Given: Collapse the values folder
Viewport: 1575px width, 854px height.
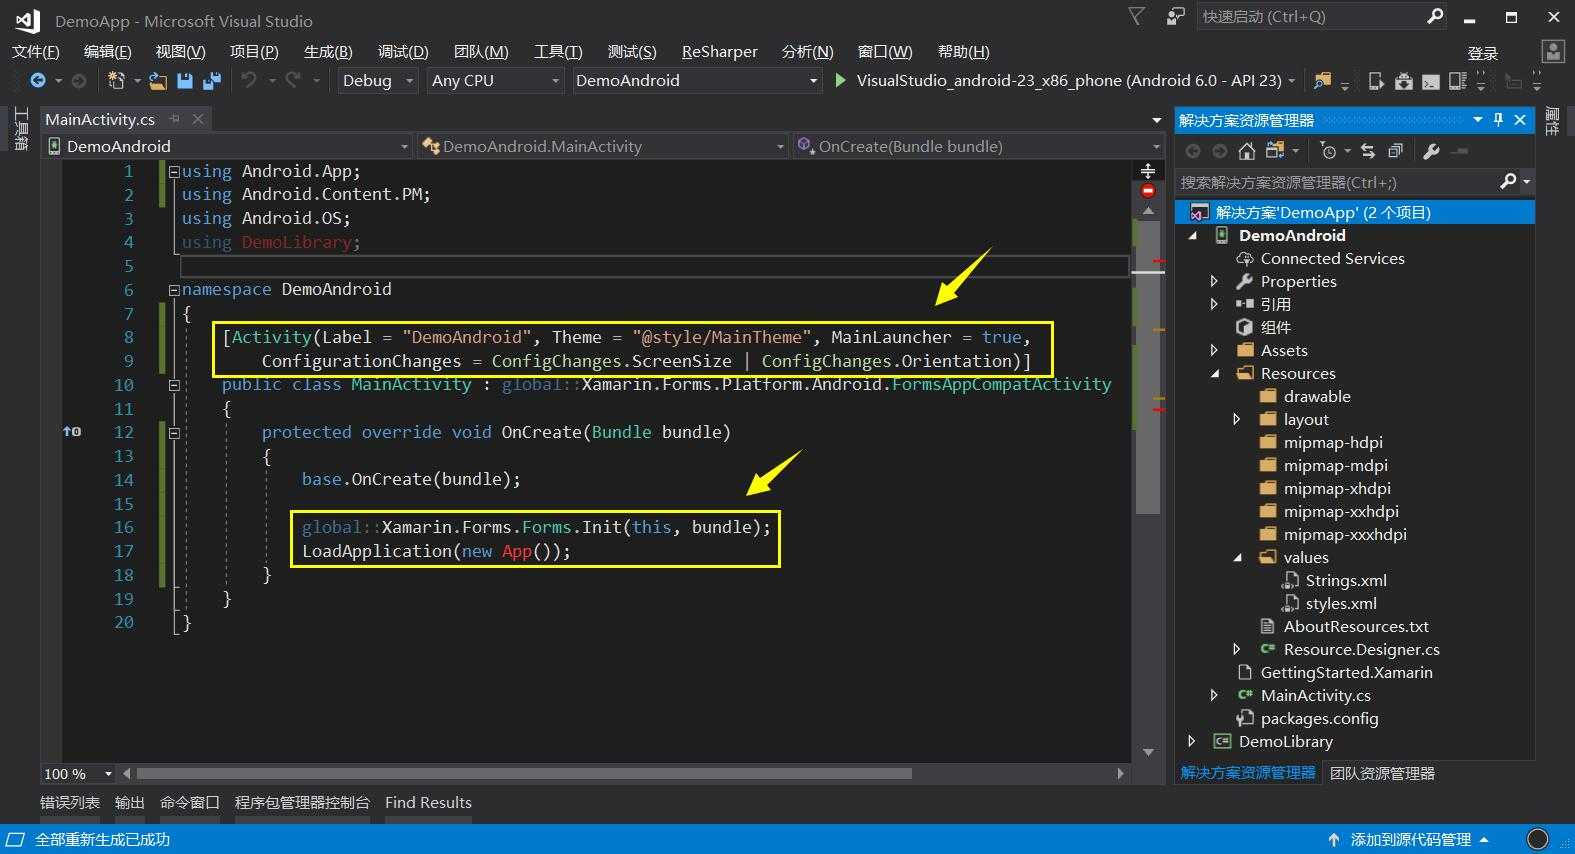Looking at the screenshot, I should (1238, 558).
